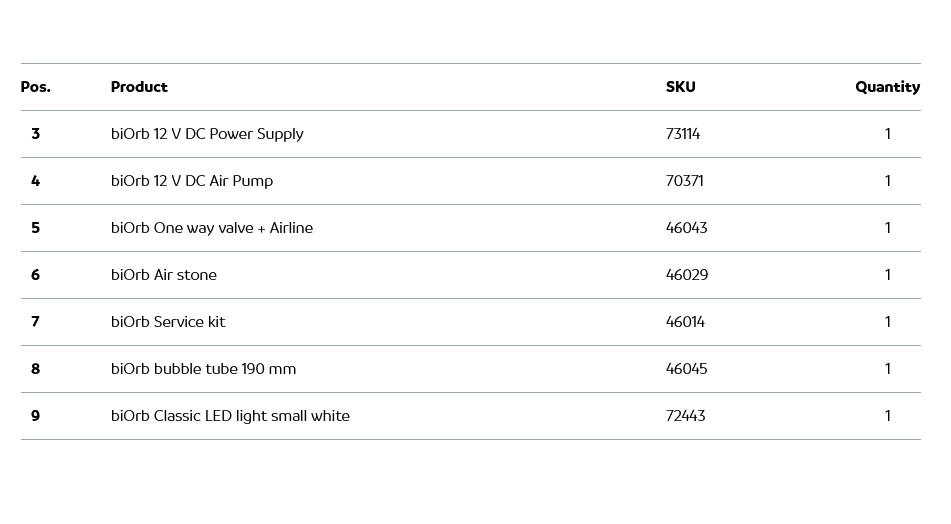Click SKU 46029
Image resolution: width=951 pixels, height=524 pixels.
[x=687, y=275]
